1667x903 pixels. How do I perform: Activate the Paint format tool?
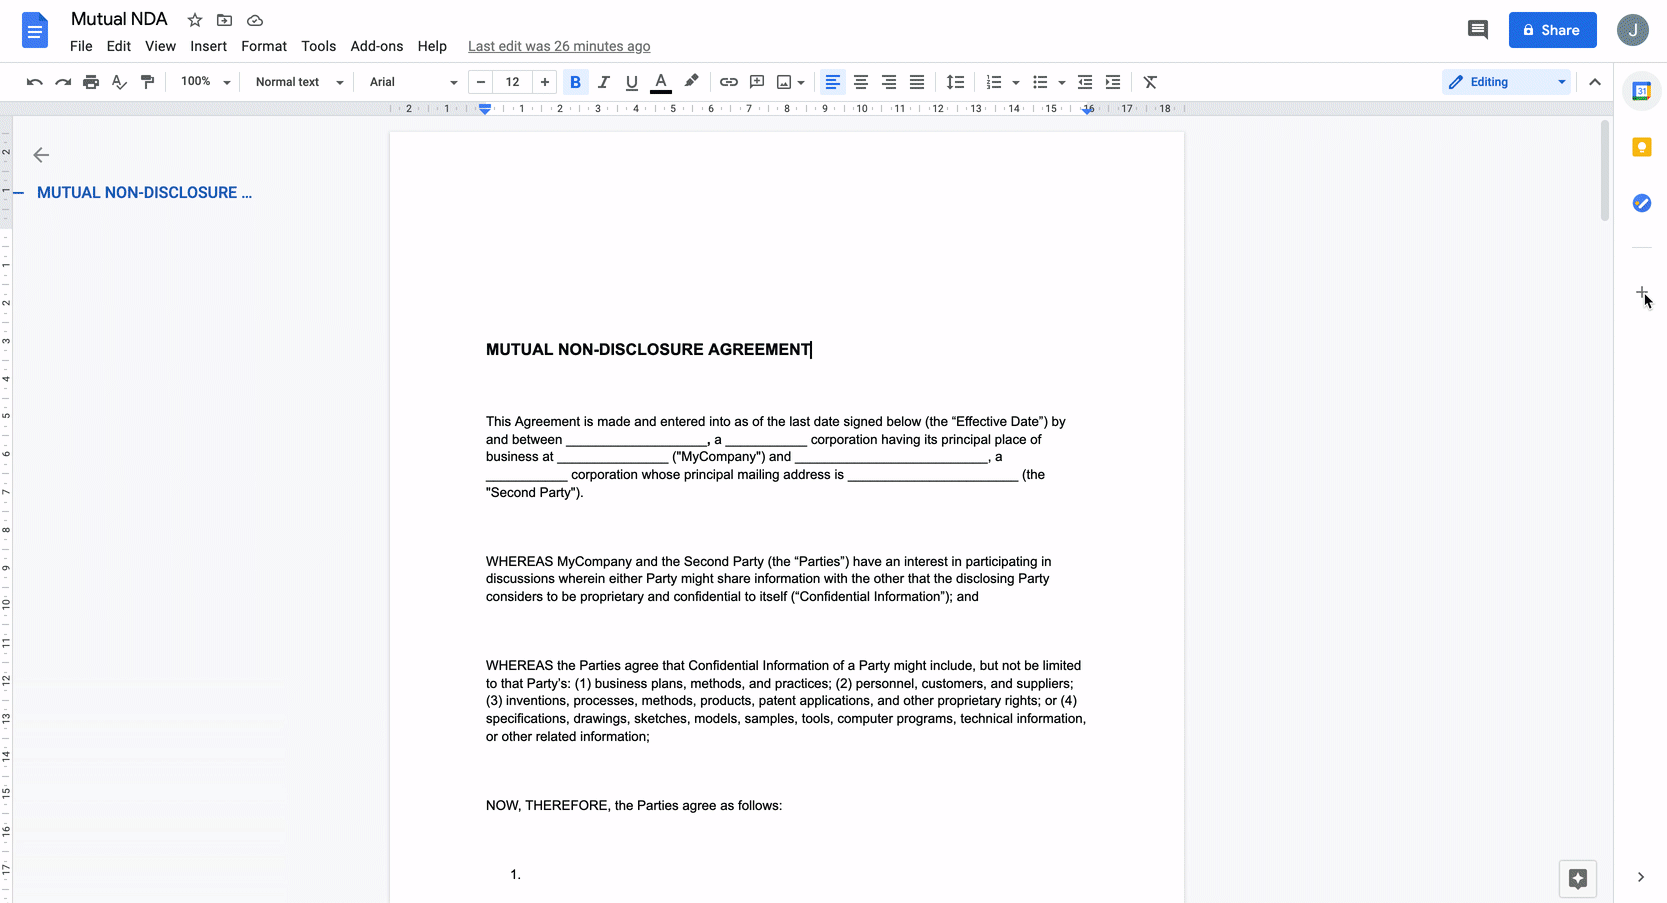click(x=148, y=82)
